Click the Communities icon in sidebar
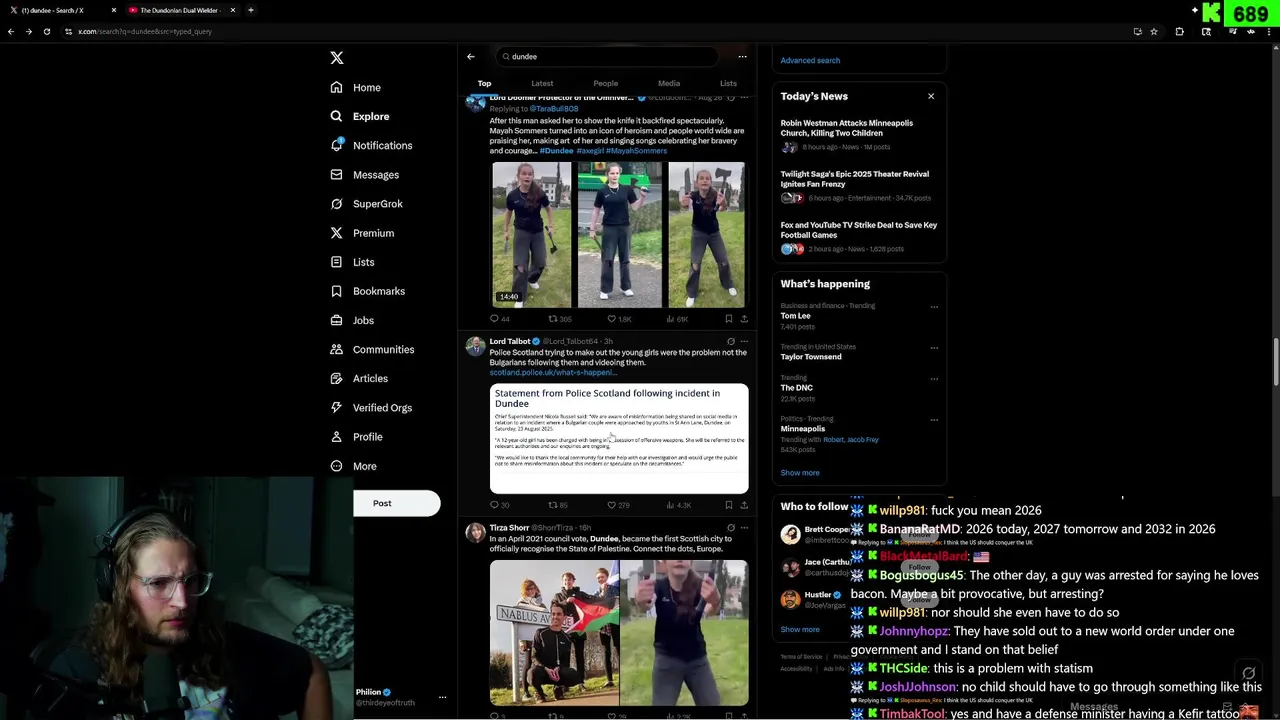The height and width of the screenshot is (720, 1280). [x=337, y=349]
